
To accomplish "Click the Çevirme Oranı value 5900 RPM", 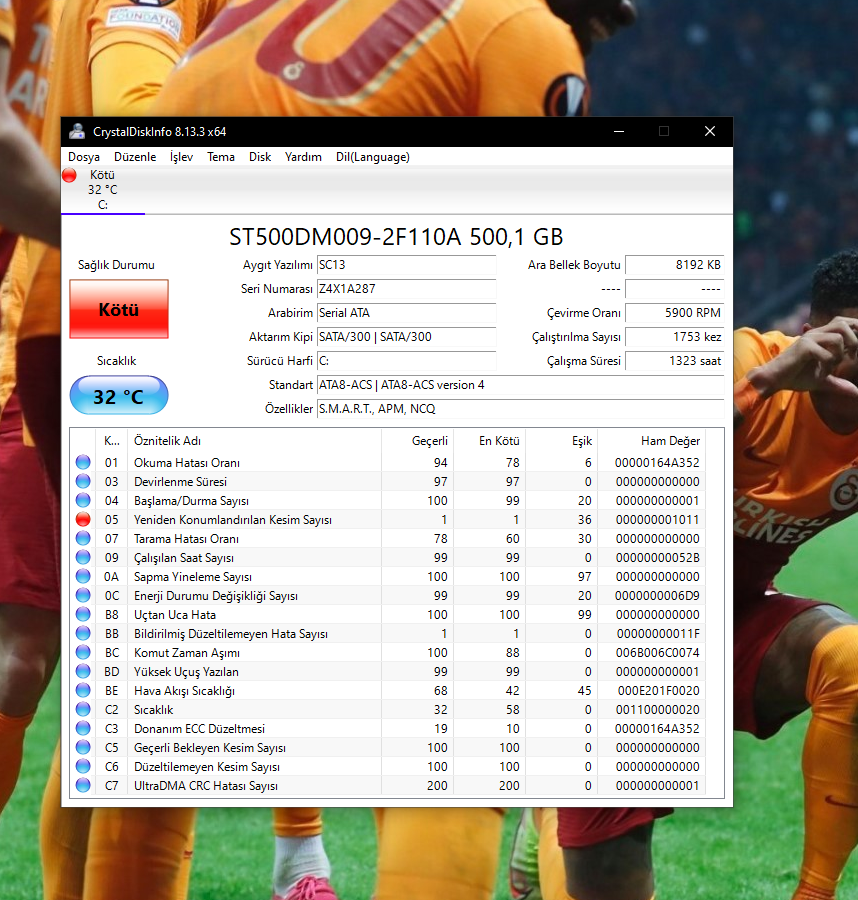I will [674, 313].
